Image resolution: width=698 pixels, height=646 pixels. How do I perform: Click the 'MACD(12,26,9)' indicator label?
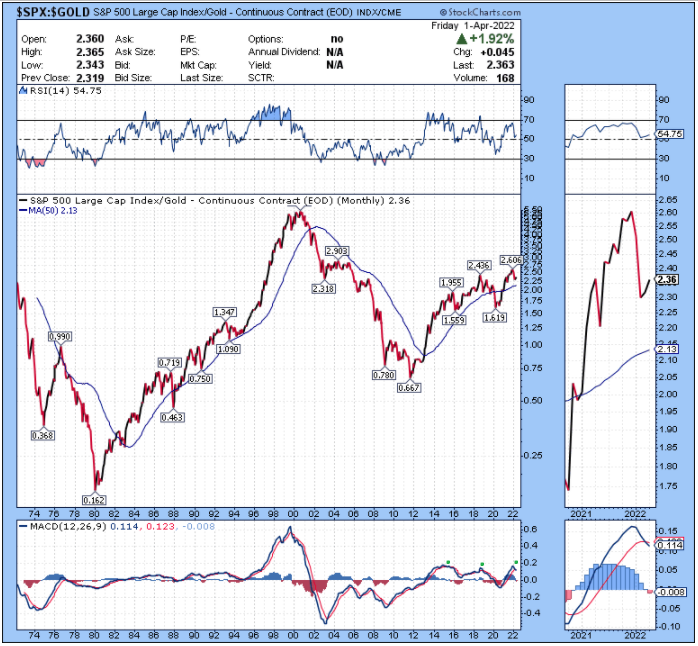[68, 527]
